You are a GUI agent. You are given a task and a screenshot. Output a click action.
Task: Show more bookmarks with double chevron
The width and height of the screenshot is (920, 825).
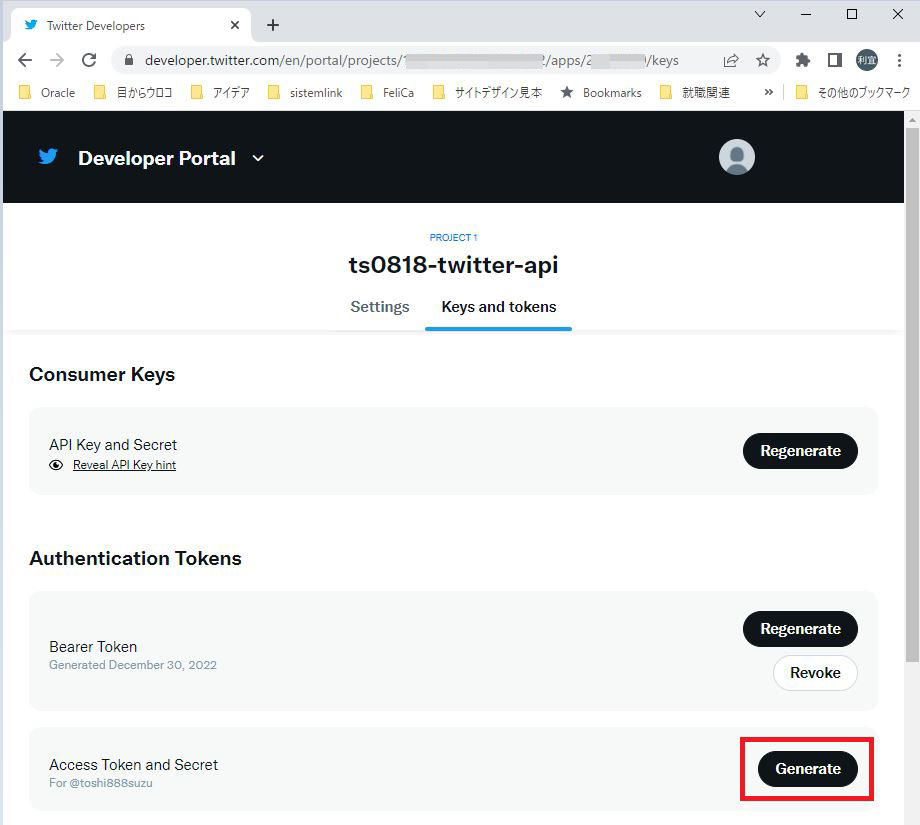click(769, 92)
